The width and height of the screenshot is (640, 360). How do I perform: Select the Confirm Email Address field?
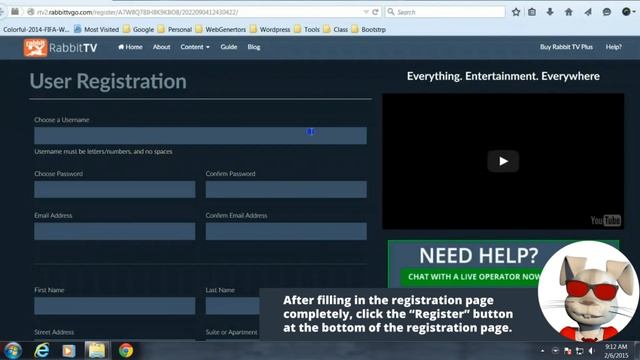(x=286, y=231)
